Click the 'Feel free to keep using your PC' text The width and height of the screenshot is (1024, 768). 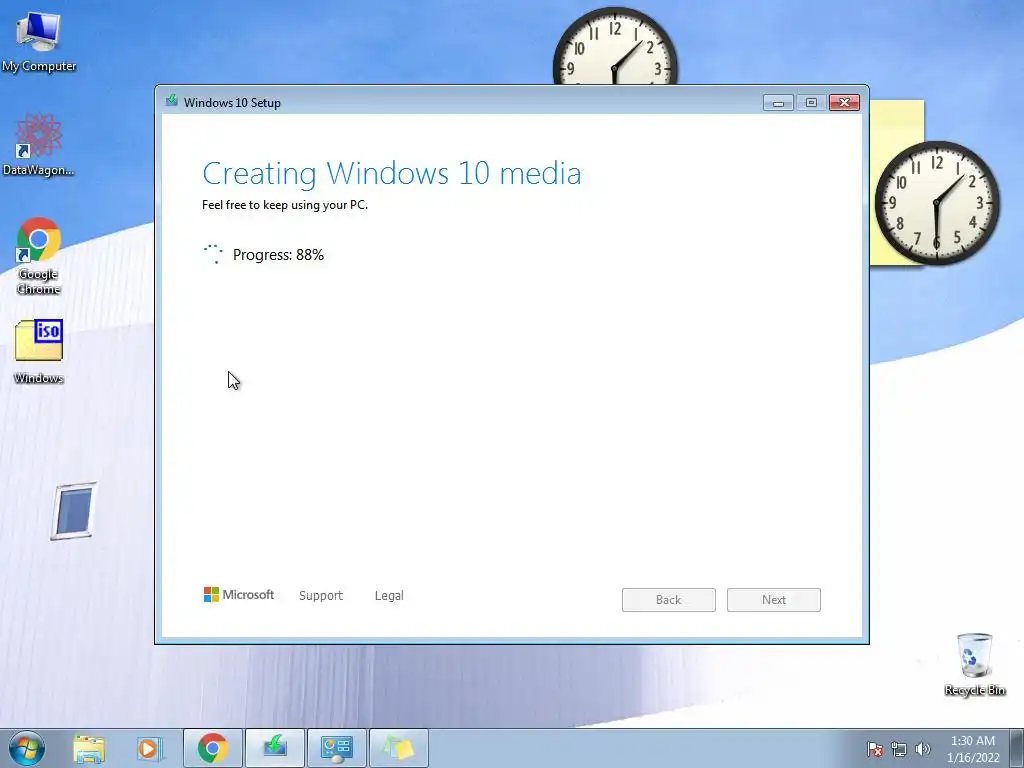pyautogui.click(x=285, y=205)
